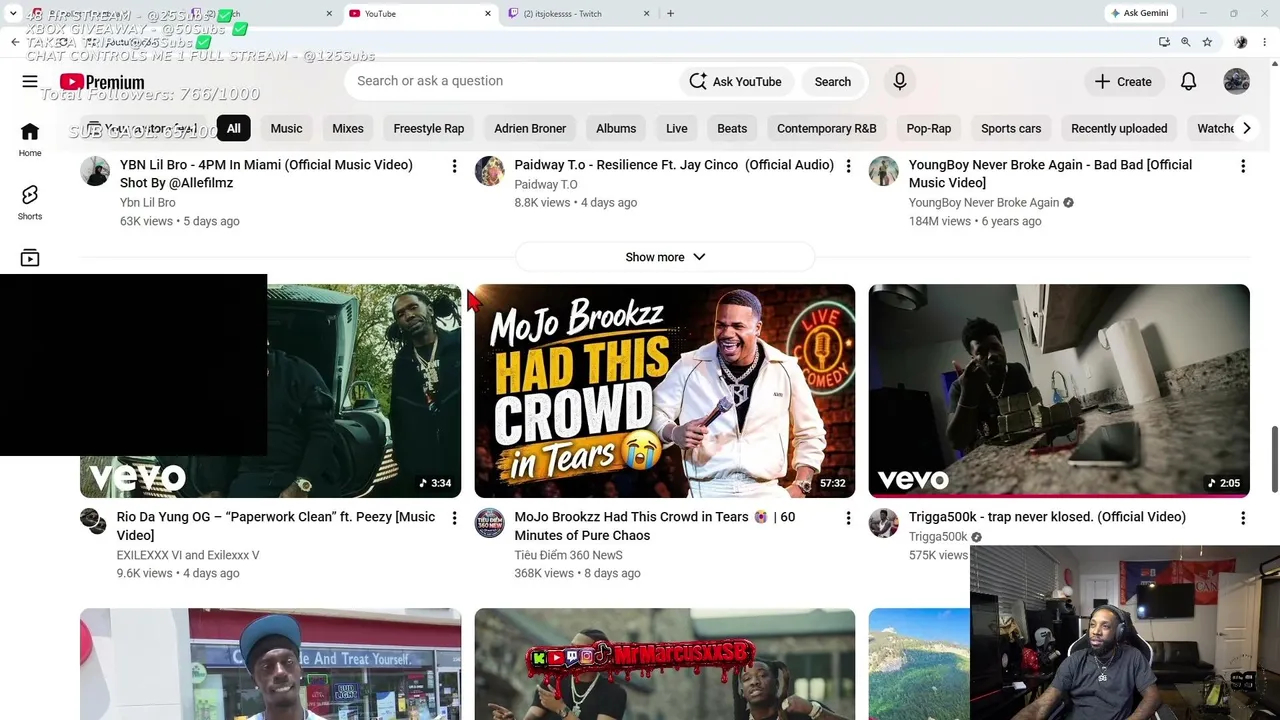The width and height of the screenshot is (1280, 720).
Task: Select the Albums filter chip
Action: pyautogui.click(x=616, y=128)
